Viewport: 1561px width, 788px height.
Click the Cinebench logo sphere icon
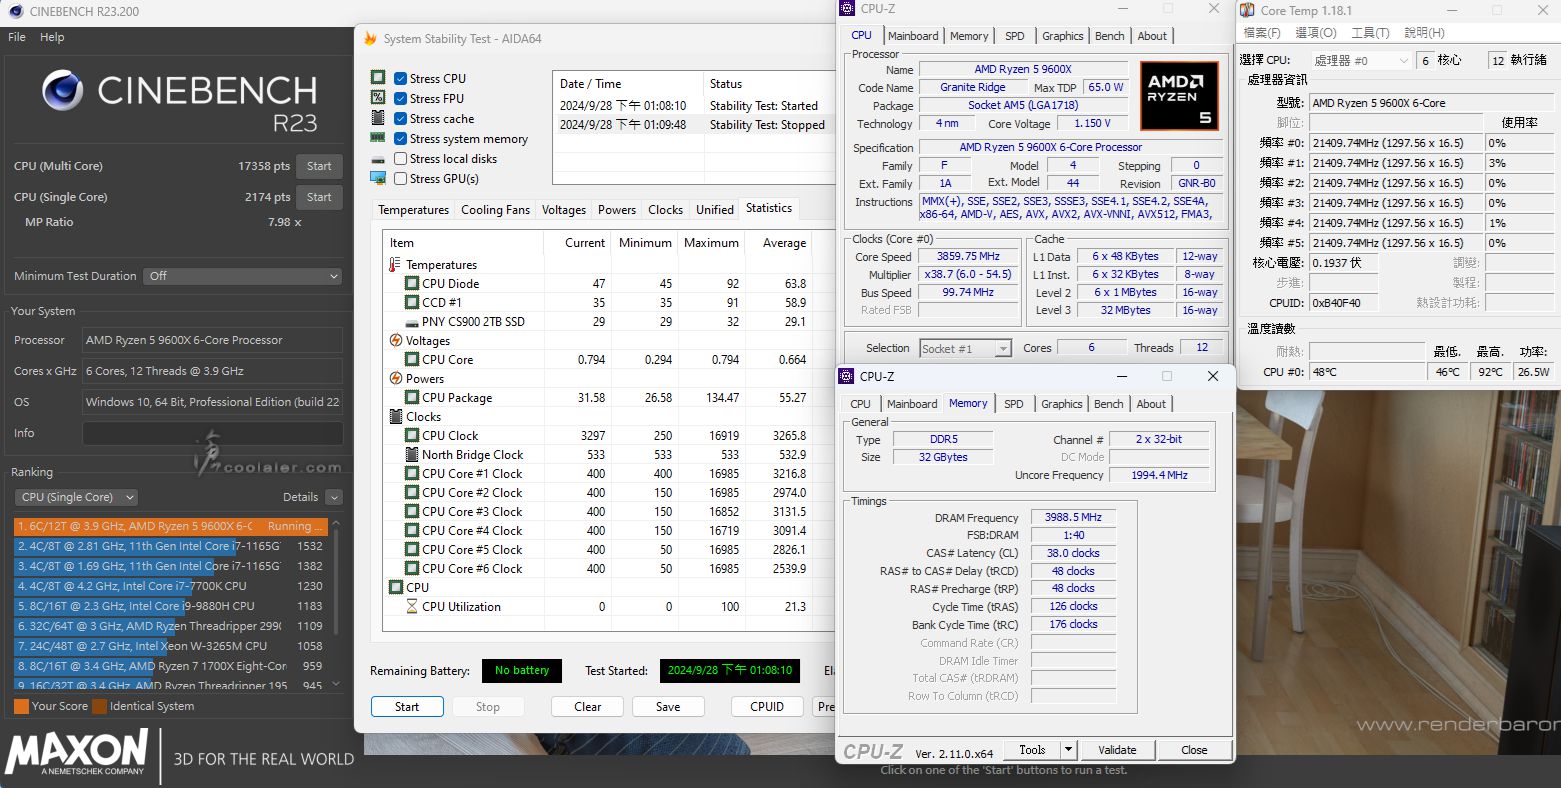point(62,91)
